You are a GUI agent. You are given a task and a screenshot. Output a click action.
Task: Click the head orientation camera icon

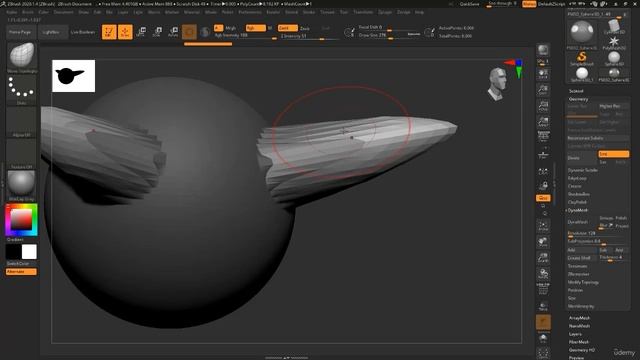(498, 84)
